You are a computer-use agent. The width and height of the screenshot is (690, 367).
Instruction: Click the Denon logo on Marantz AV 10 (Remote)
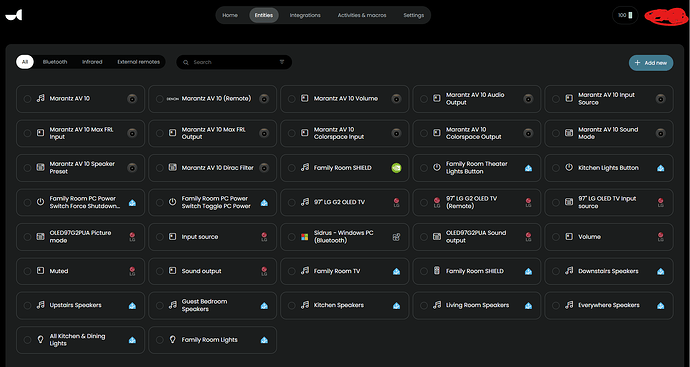click(x=172, y=99)
